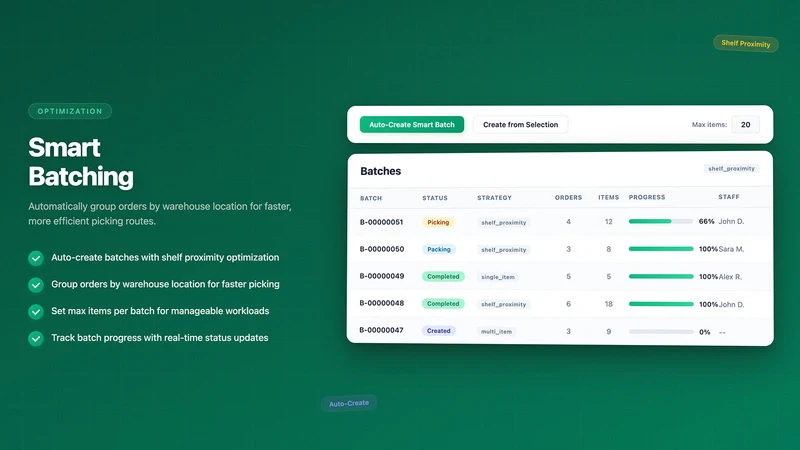The image size is (800, 450).
Task: Click the ITEMS column header
Action: (x=609, y=197)
